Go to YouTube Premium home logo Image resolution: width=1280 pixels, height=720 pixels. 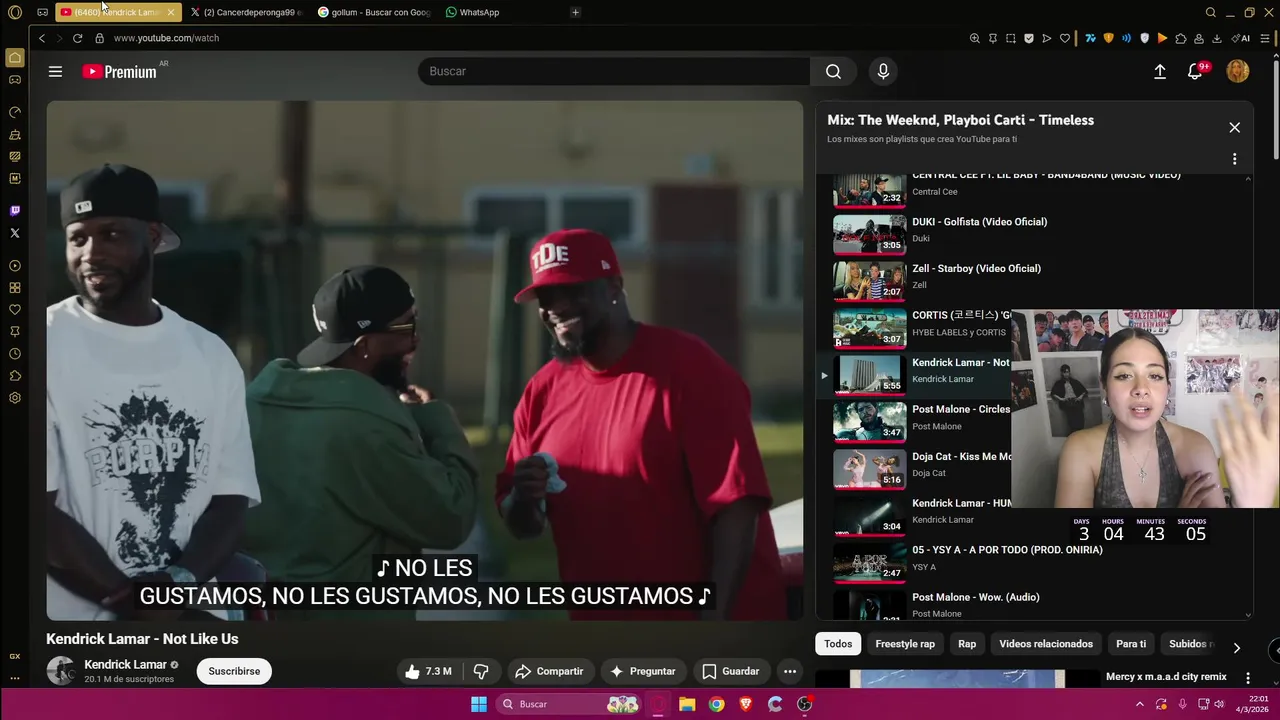tap(119, 71)
